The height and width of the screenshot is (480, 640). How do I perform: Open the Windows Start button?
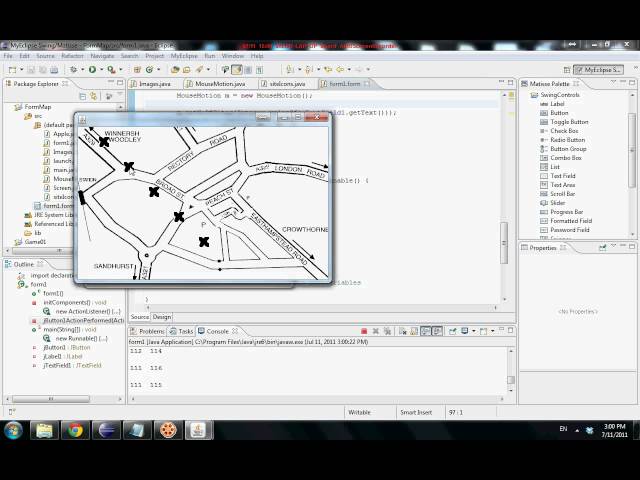(x=13, y=430)
